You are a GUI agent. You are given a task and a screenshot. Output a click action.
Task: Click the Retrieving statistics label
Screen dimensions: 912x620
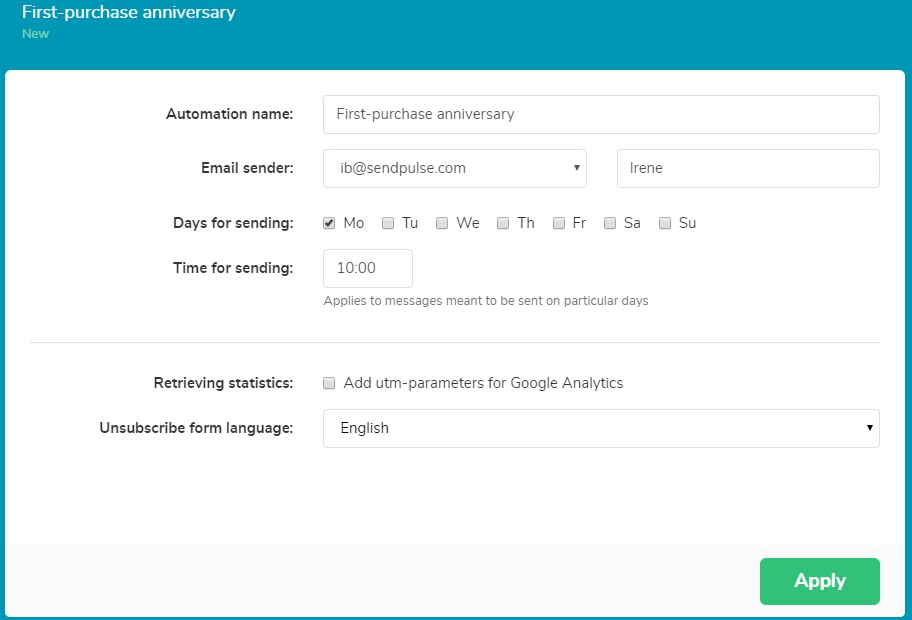coord(222,383)
